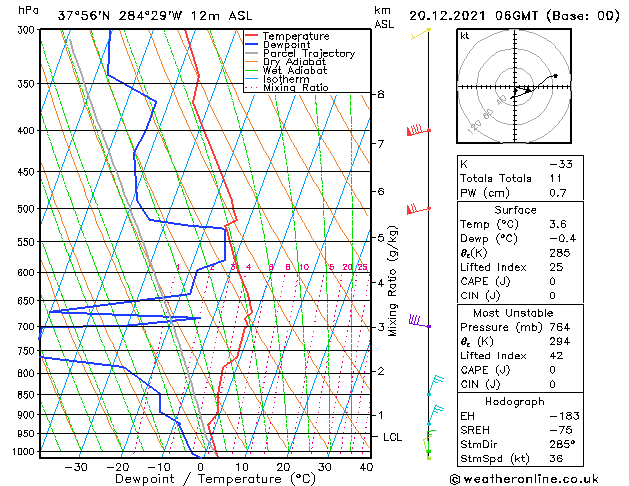Click the red wind barb at 500 hPa
Image resolution: width=629 pixels, height=486 pixels.
[x=419, y=209]
